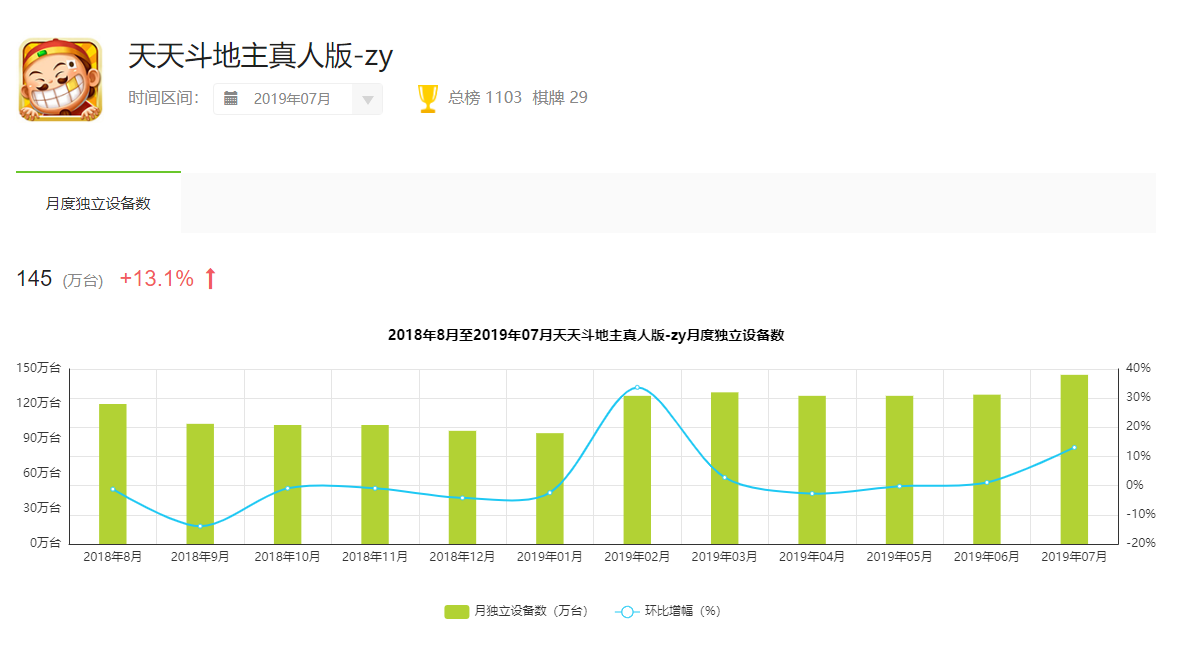Click the 2018年9月 line low point

200,526
